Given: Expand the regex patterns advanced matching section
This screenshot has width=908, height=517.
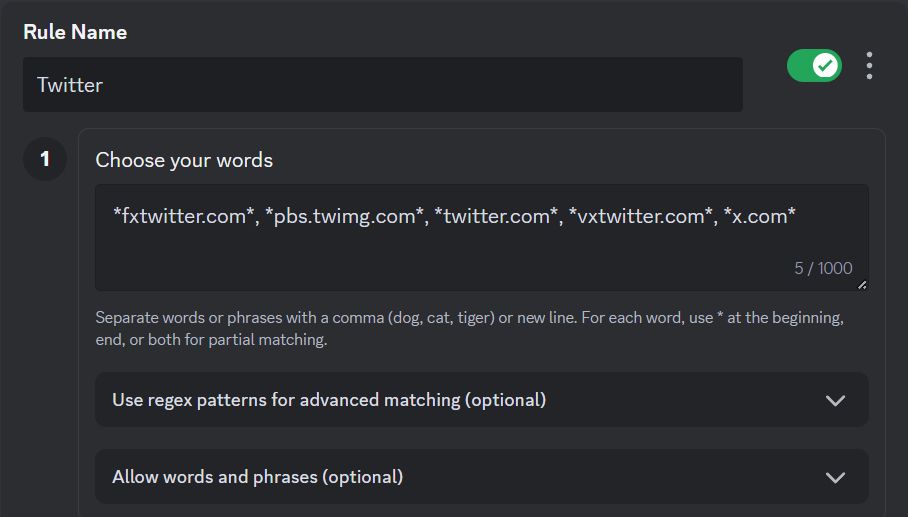Looking at the screenshot, I should [482, 400].
